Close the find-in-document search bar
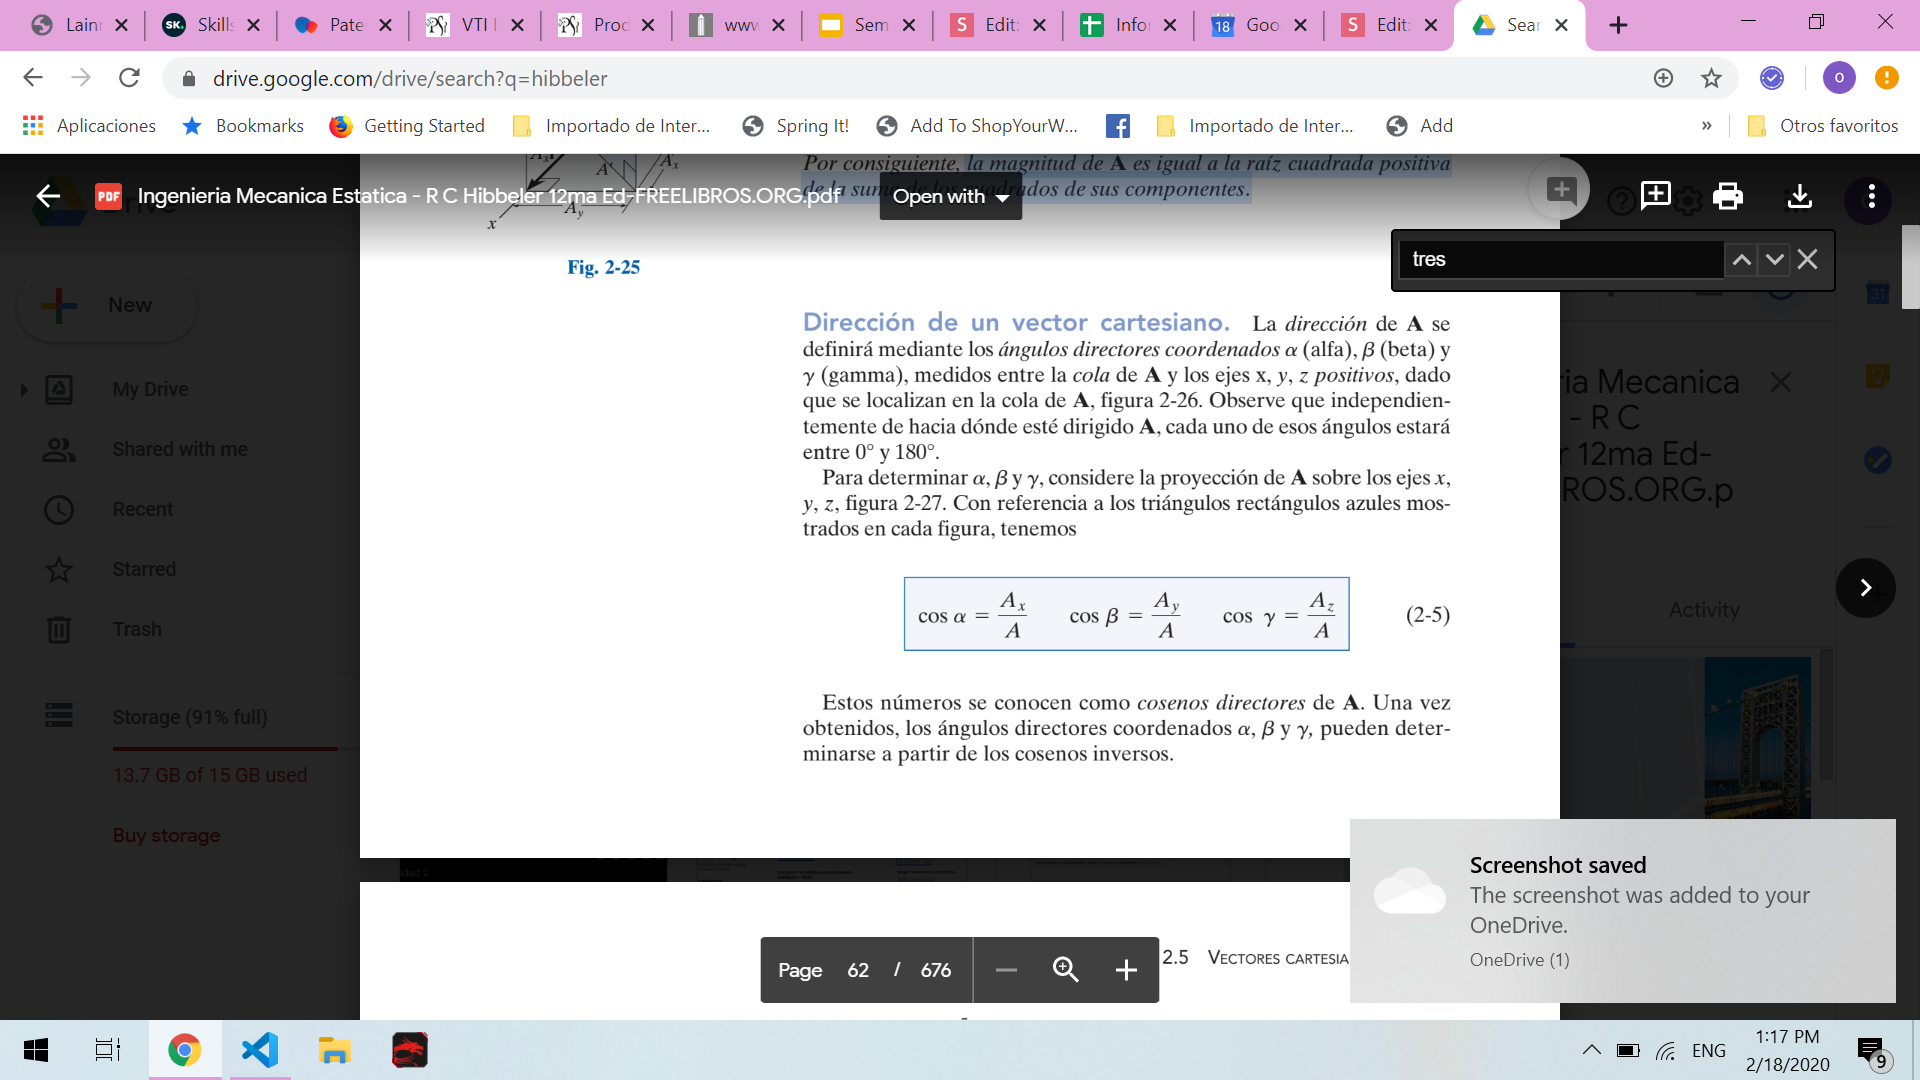The image size is (1920, 1080). click(1807, 260)
